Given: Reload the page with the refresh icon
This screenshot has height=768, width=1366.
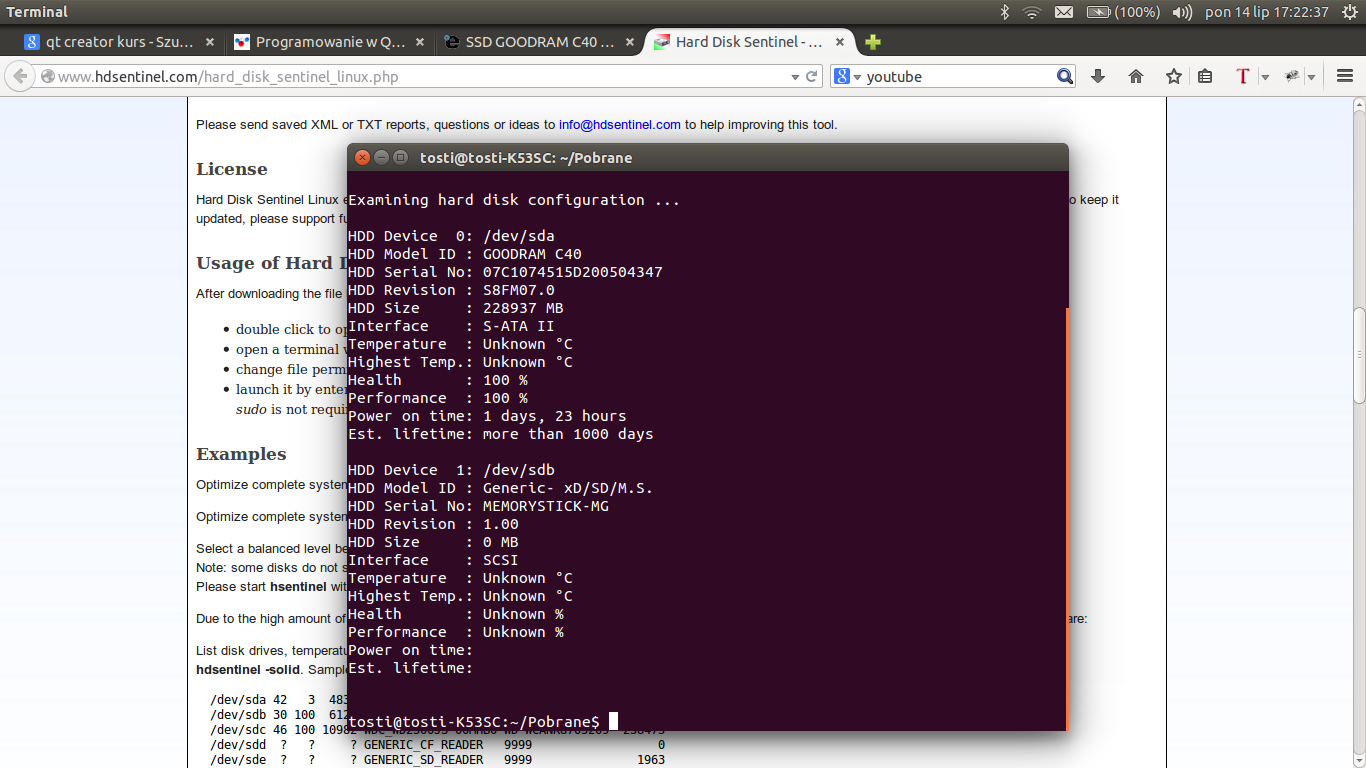Looking at the screenshot, I should click(x=812, y=76).
